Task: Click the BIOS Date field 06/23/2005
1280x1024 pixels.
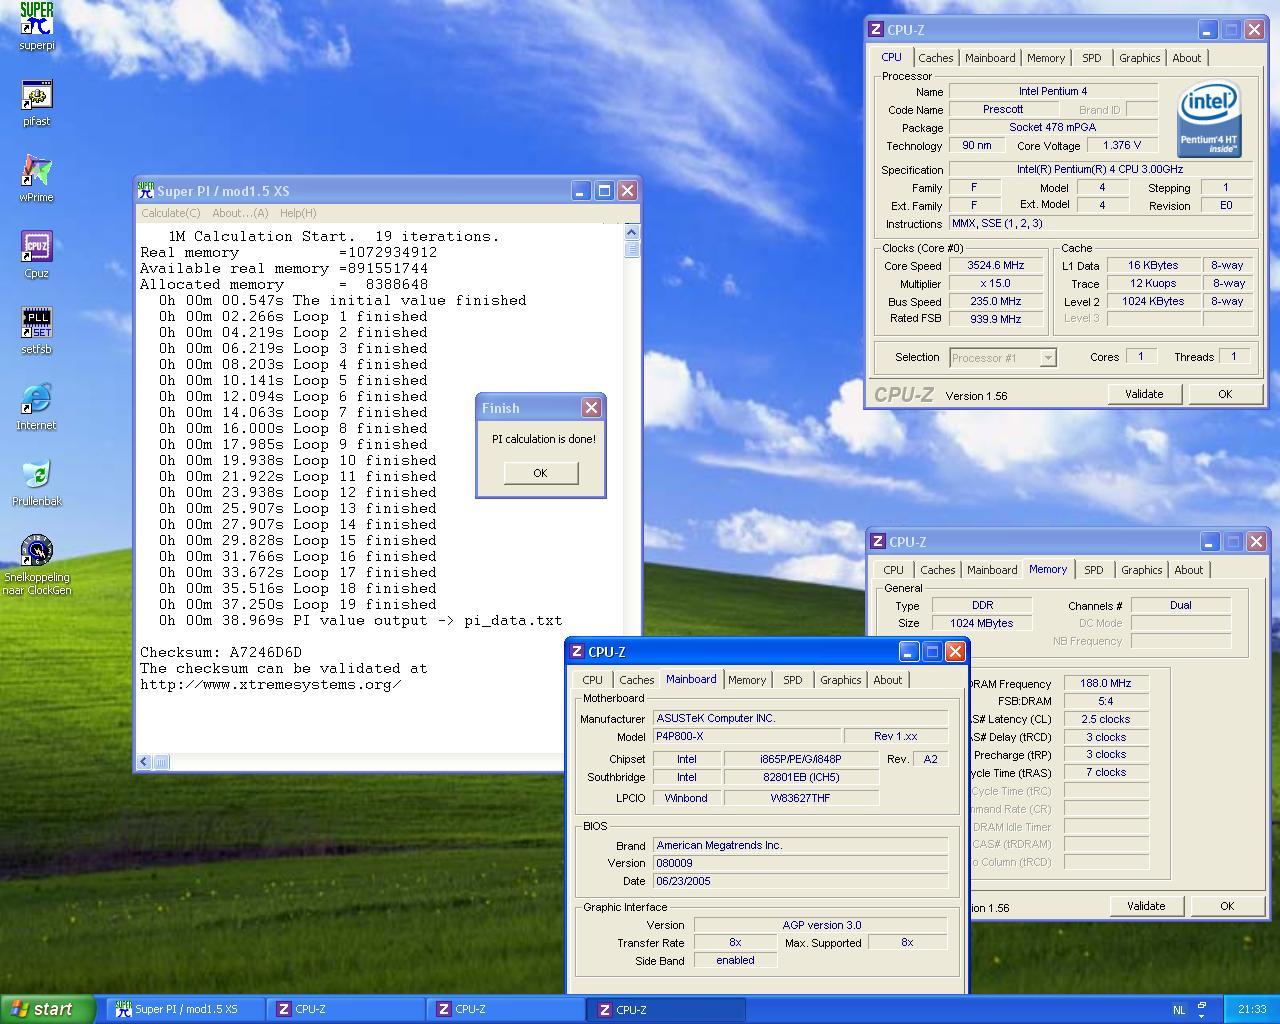Action: [800, 881]
